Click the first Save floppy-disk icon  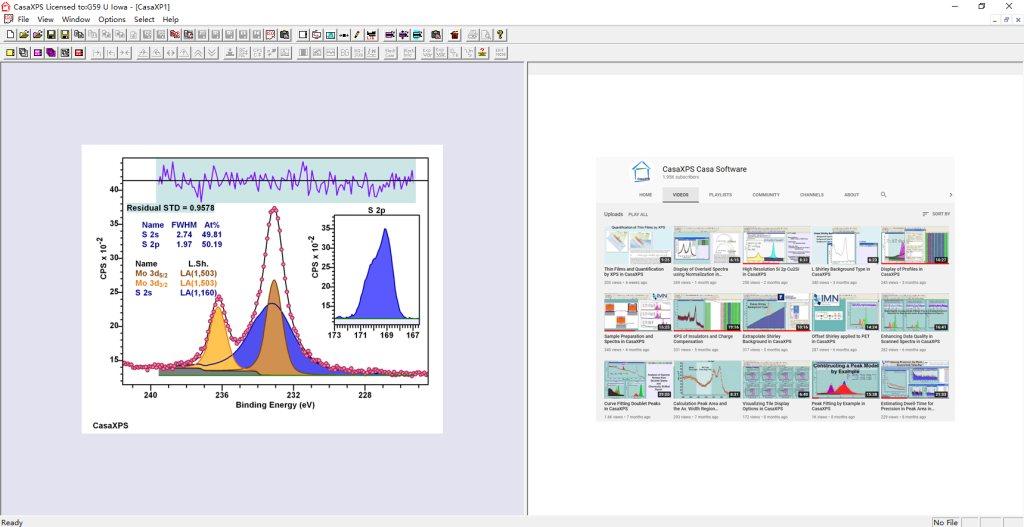coord(51,35)
